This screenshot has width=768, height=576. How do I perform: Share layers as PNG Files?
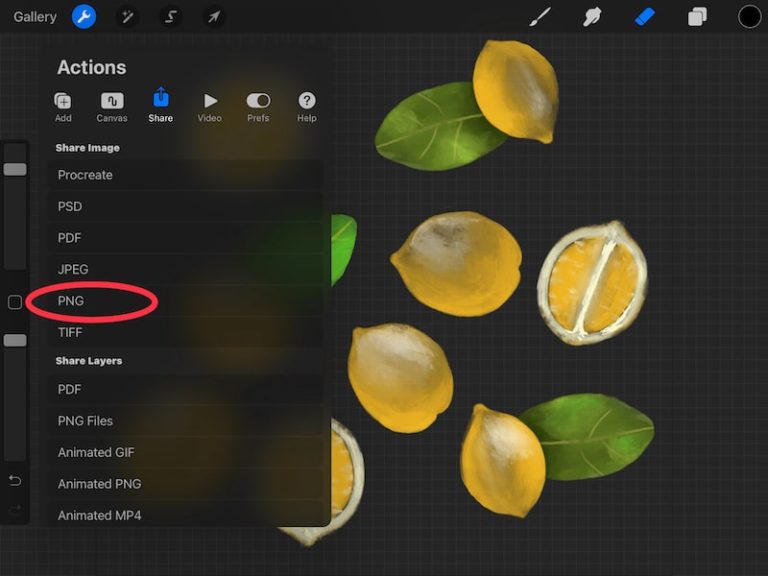coord(185,421)
